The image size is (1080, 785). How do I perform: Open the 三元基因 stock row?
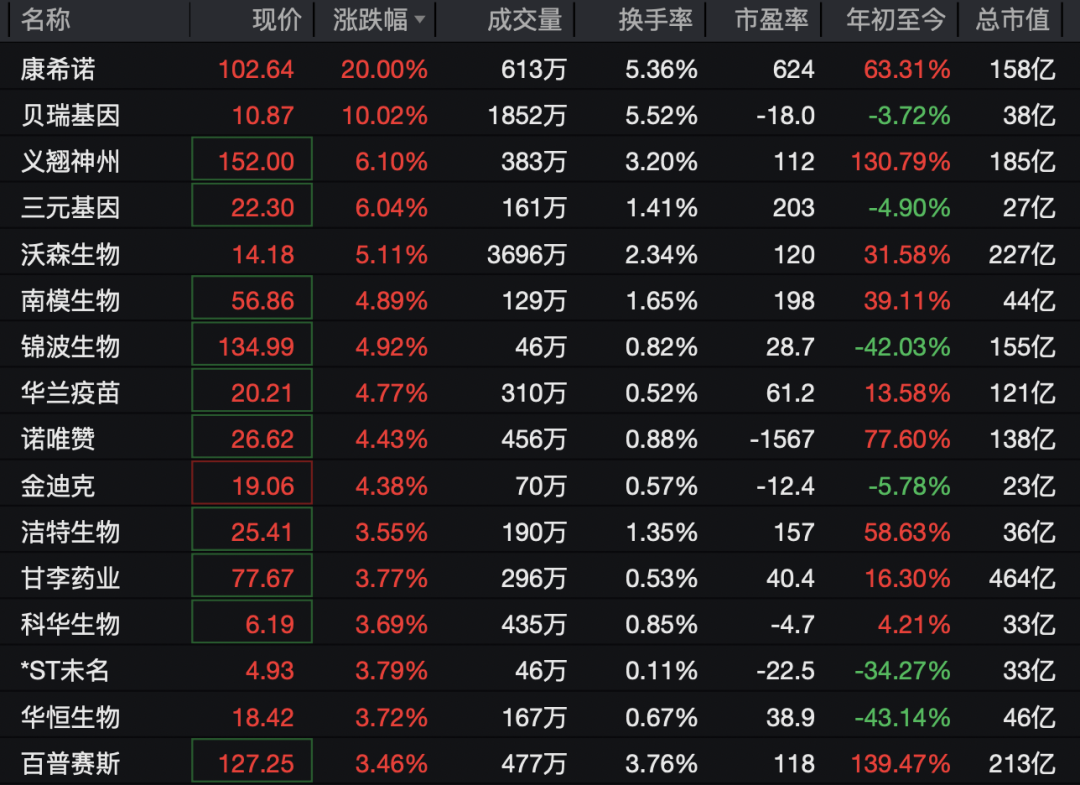click(540, 207)
